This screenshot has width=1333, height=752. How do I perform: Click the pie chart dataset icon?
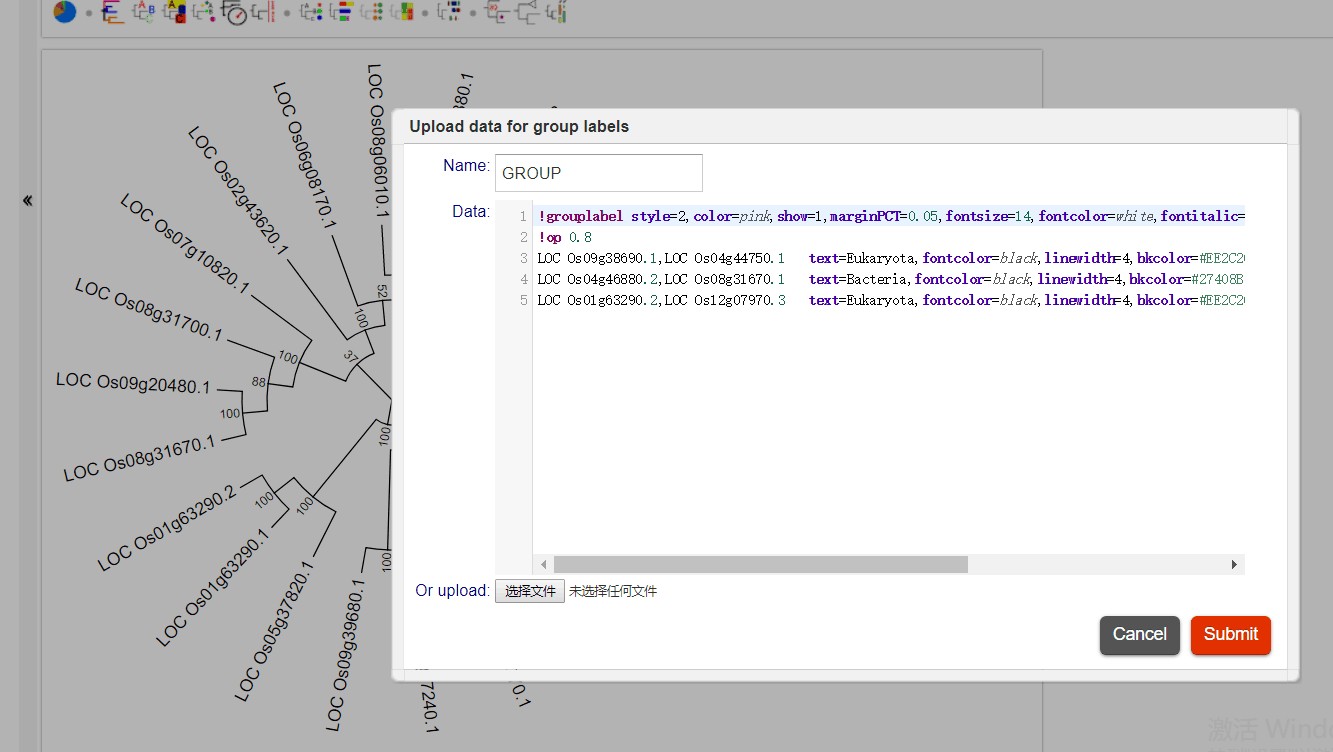[65, 12]
